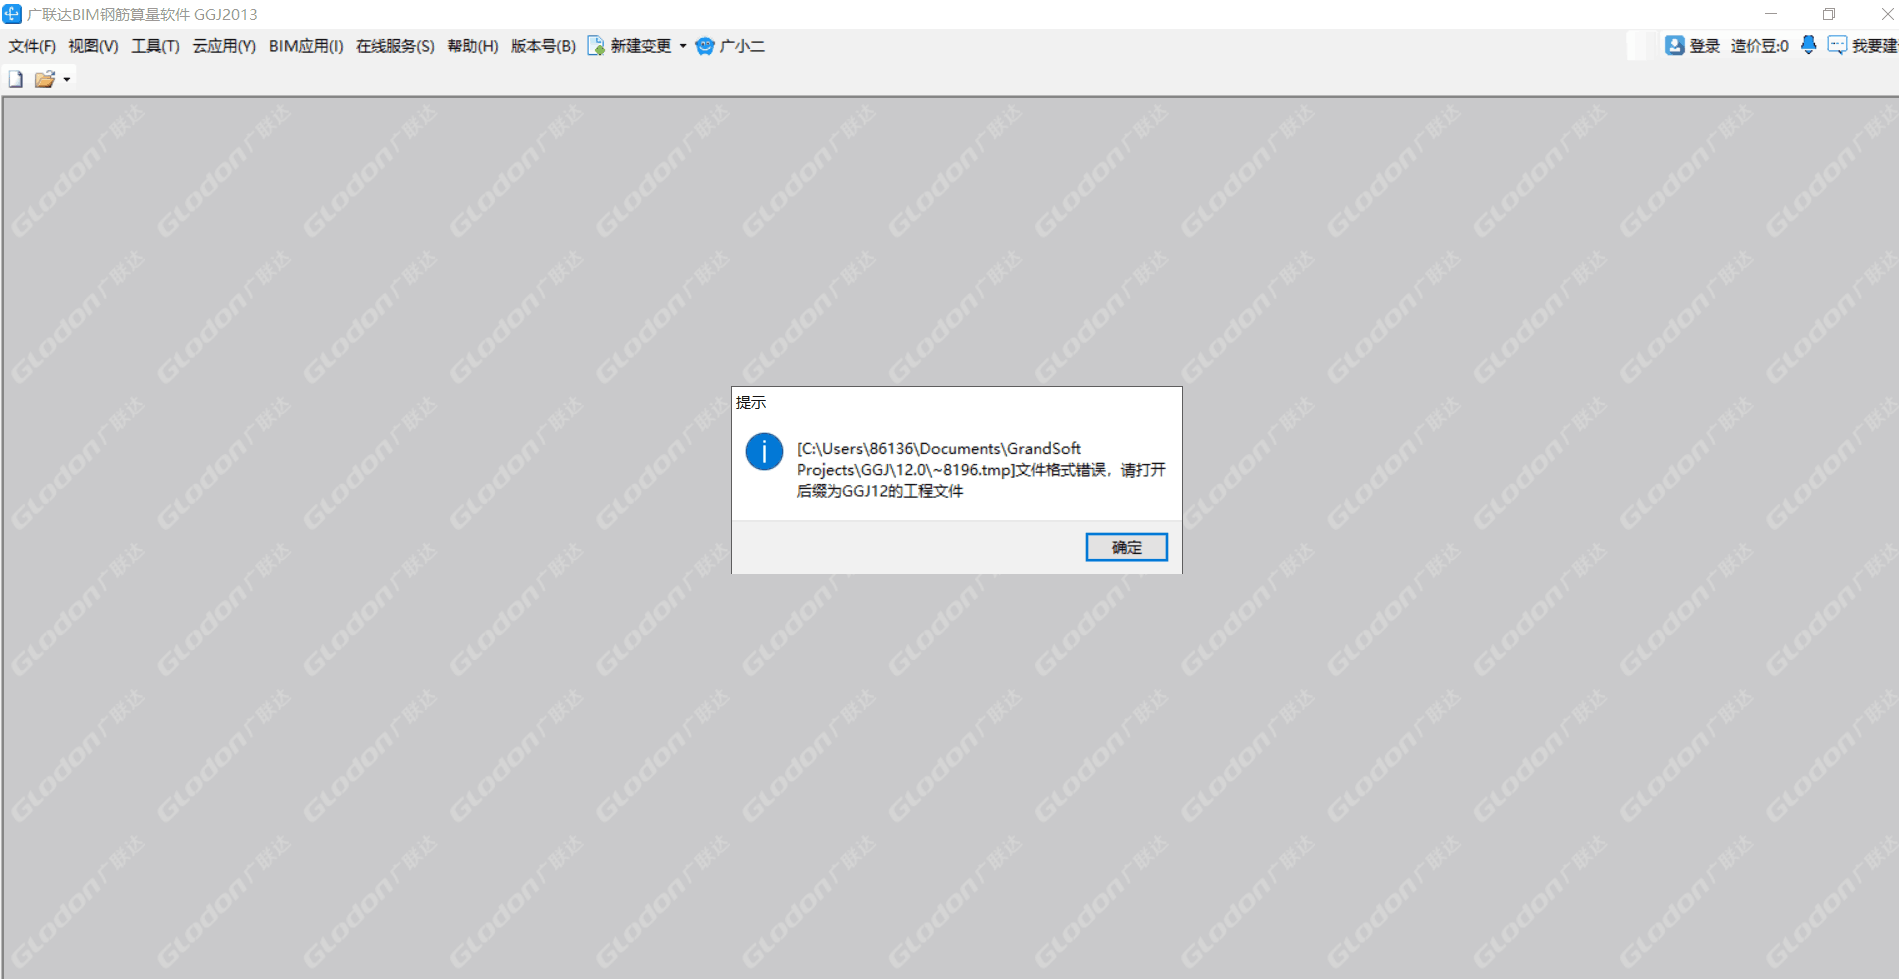Click the 新建变更 button
1899x979 pixels.
[x=629, y=46]
